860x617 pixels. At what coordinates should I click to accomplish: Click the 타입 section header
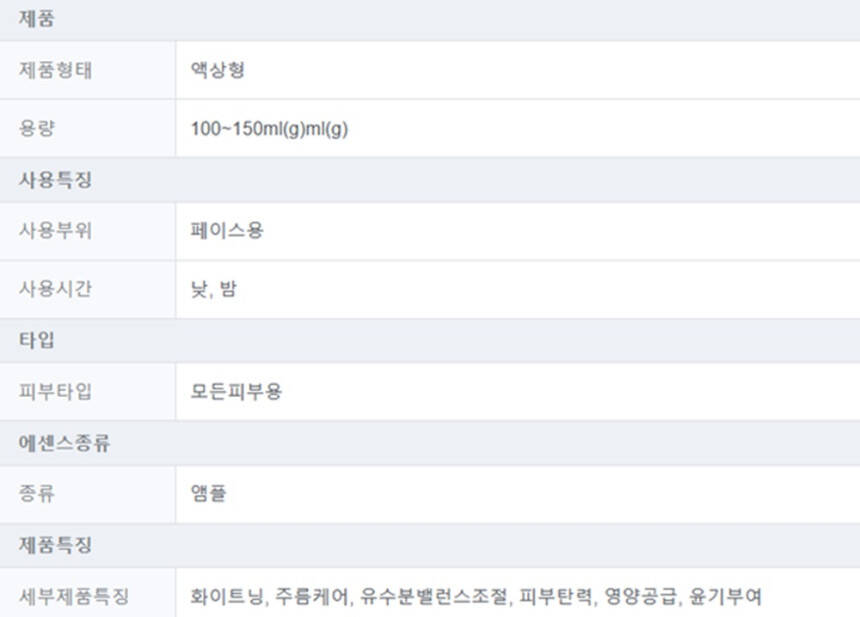pyautogui.click(x=37, y=340)
